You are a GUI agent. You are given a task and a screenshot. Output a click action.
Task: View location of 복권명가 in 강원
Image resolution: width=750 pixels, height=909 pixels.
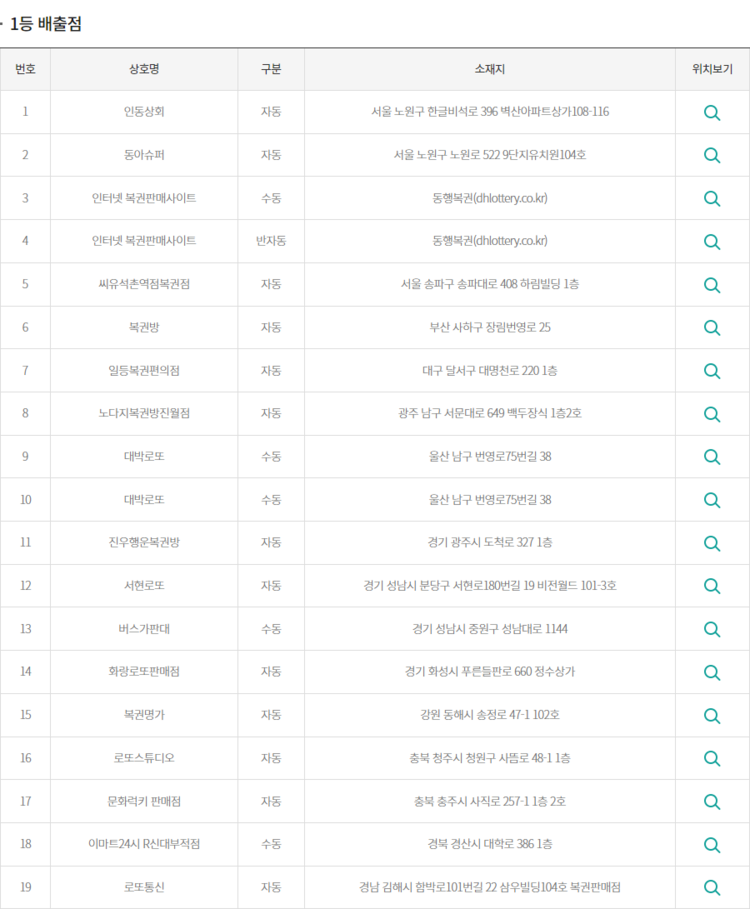[x=712, y=715]
